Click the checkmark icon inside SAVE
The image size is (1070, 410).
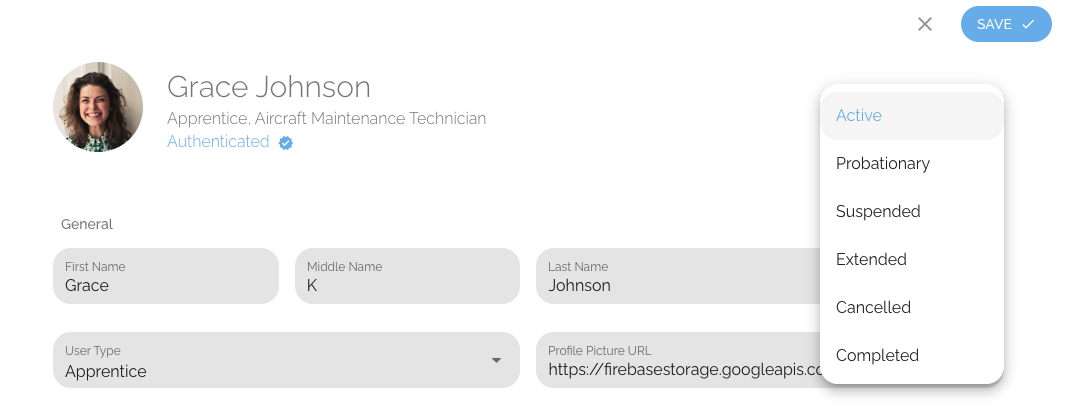click(1028, 25)
